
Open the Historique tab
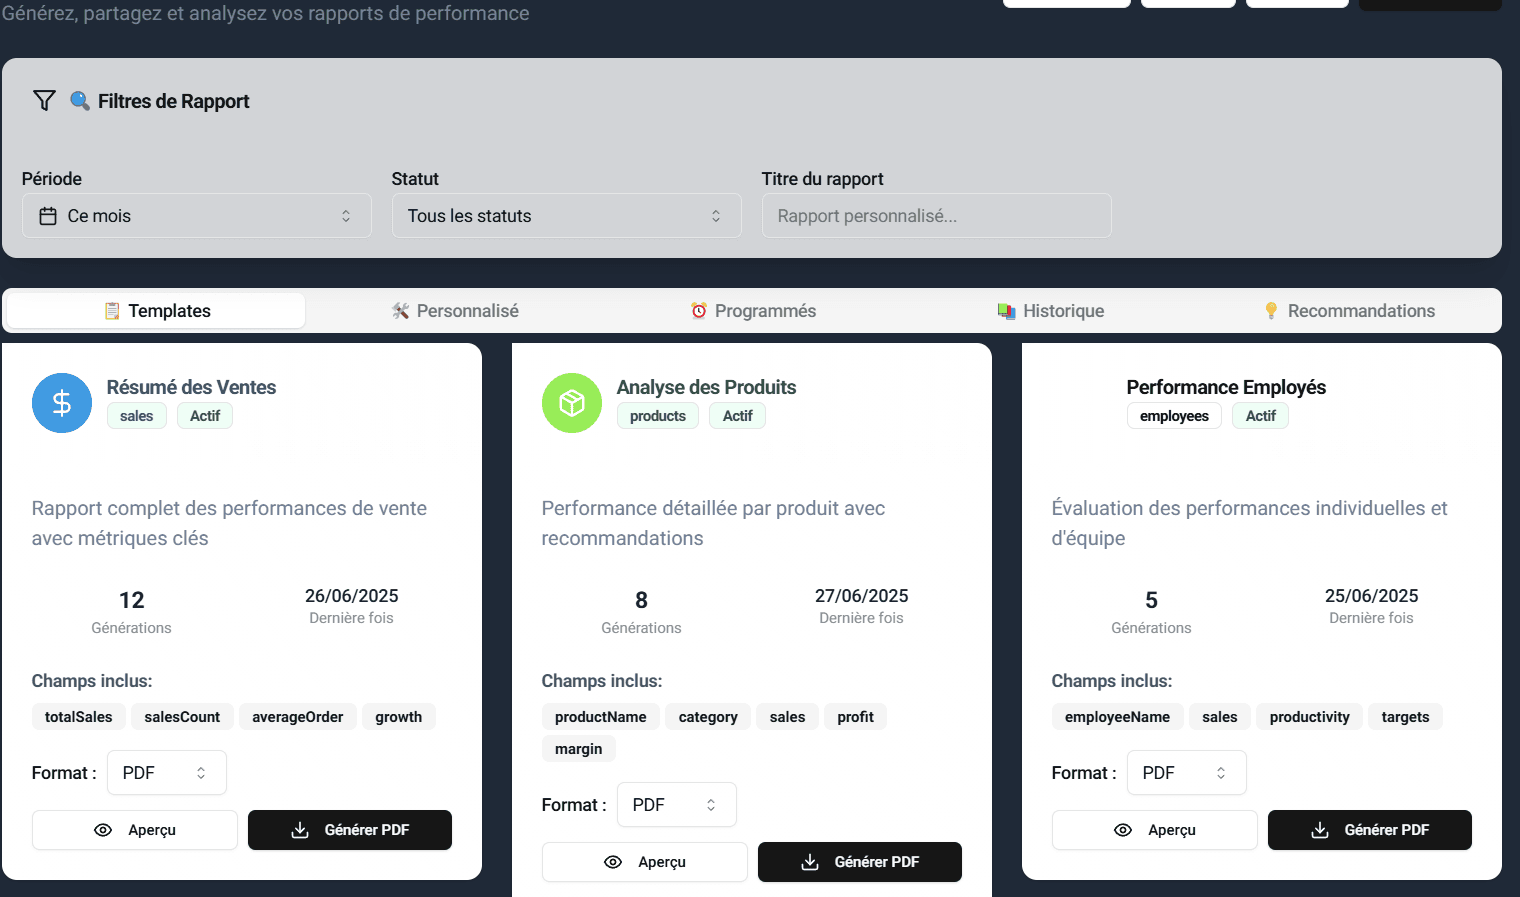[1051, 311]
